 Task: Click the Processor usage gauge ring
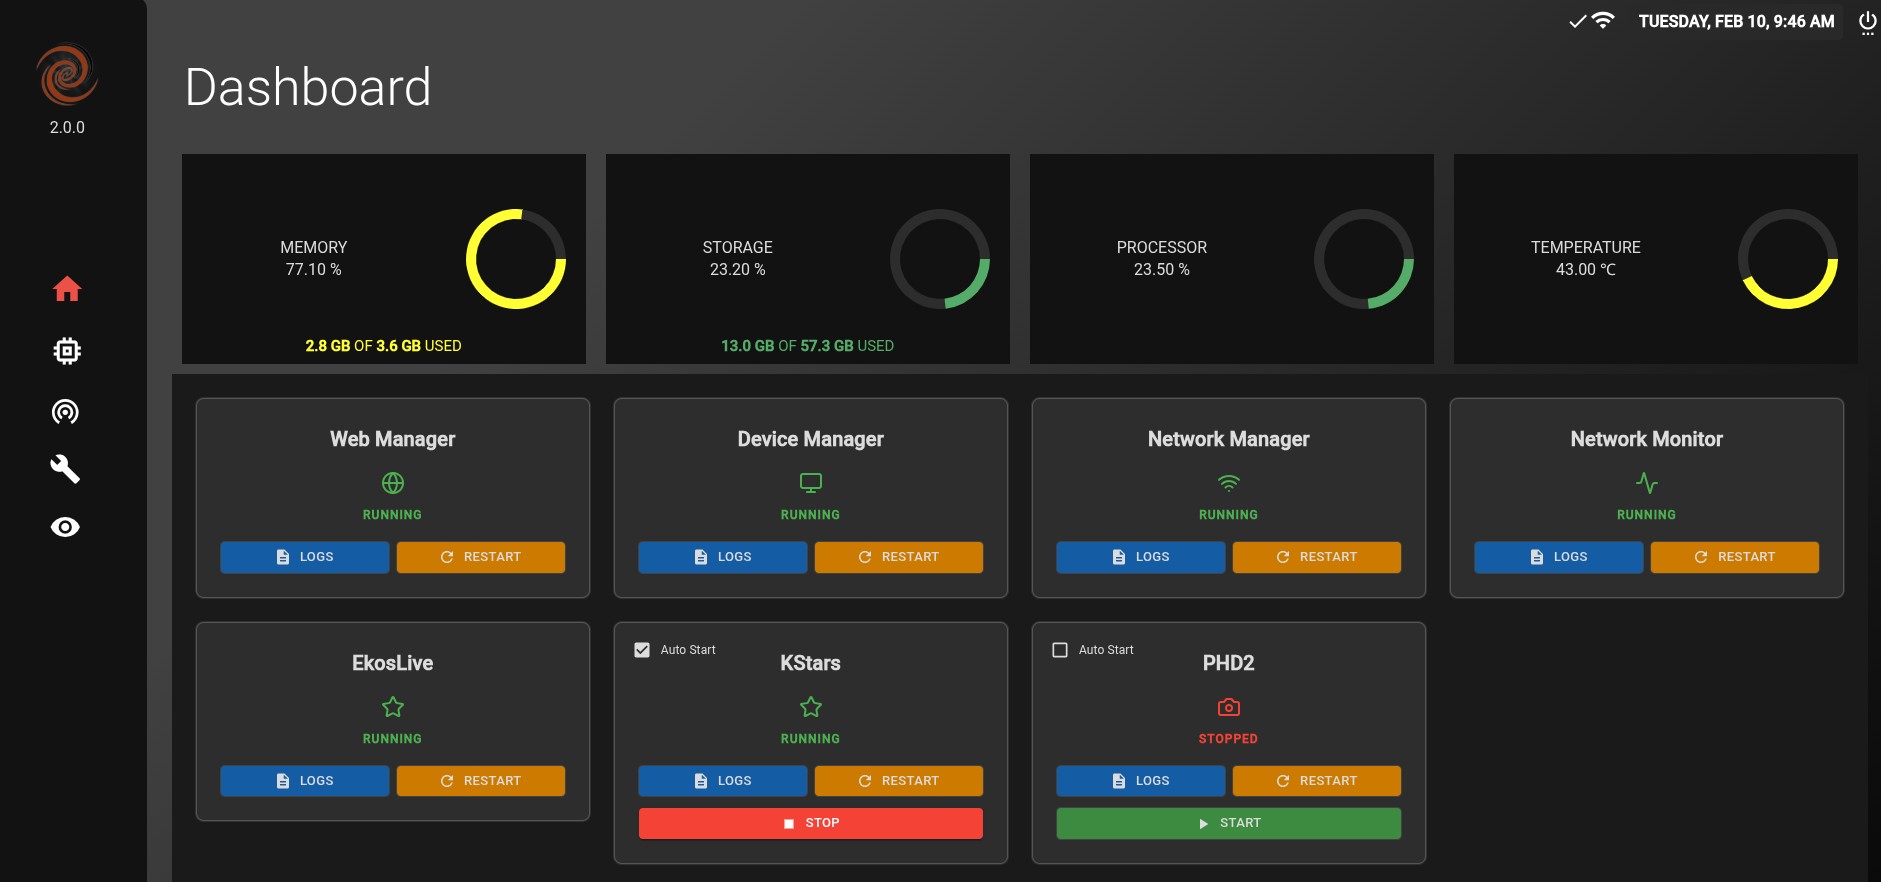click(x=1364, y=259)
